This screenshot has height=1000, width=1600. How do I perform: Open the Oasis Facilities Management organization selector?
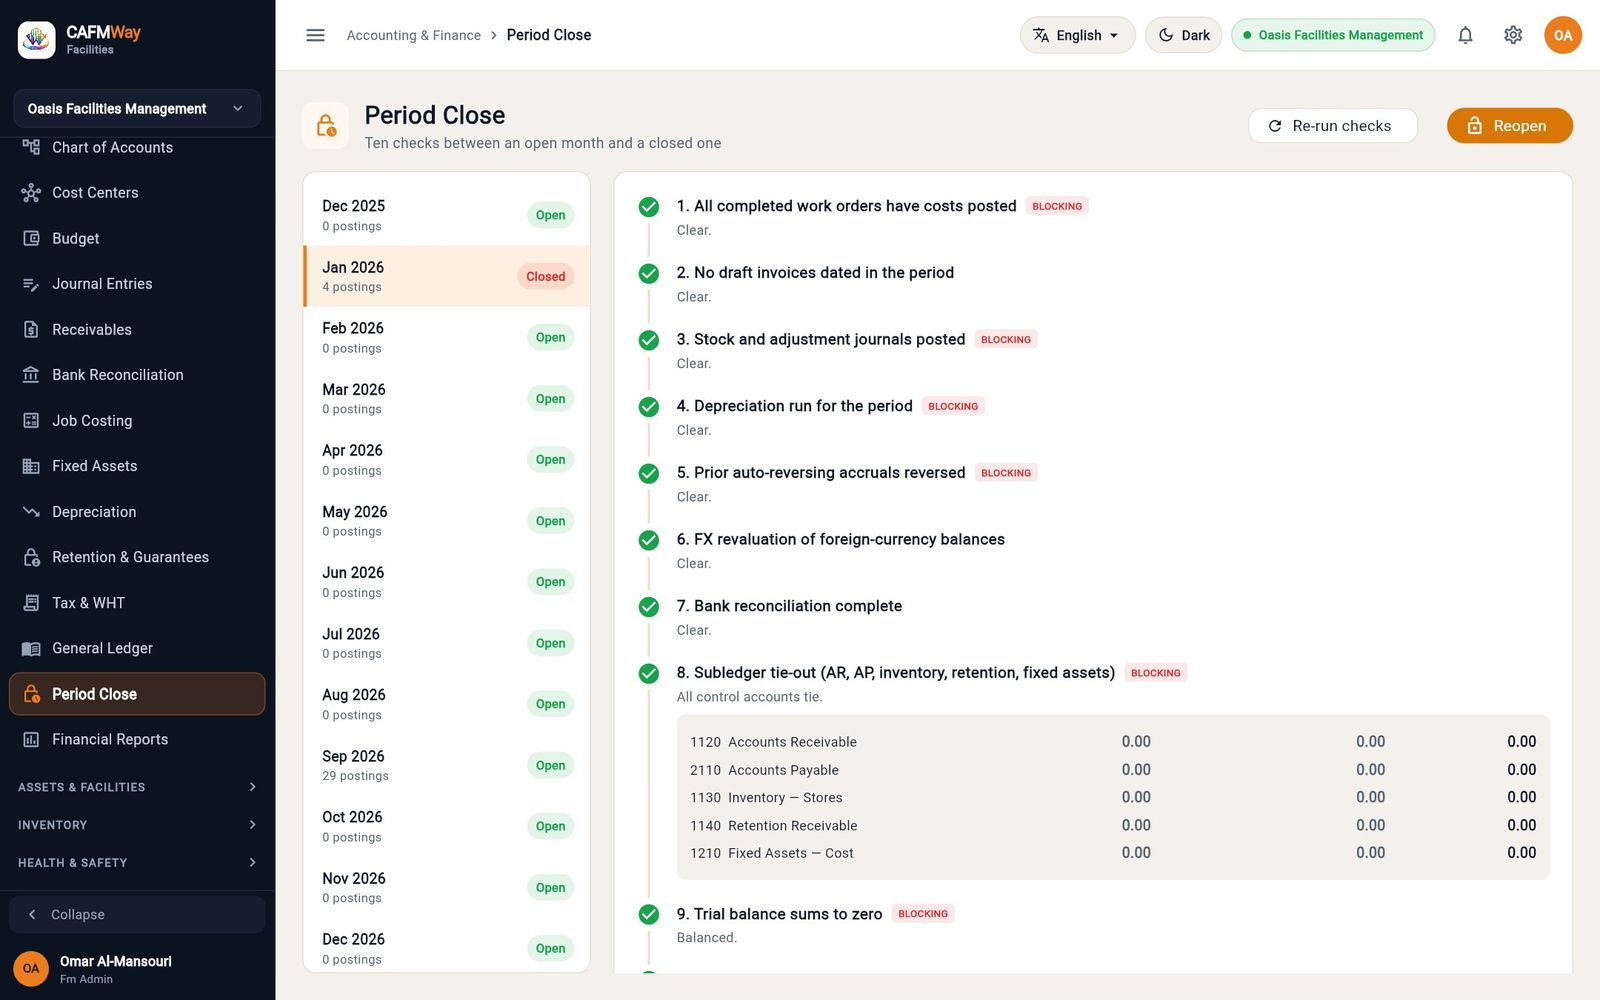click(x=137, y=108)
